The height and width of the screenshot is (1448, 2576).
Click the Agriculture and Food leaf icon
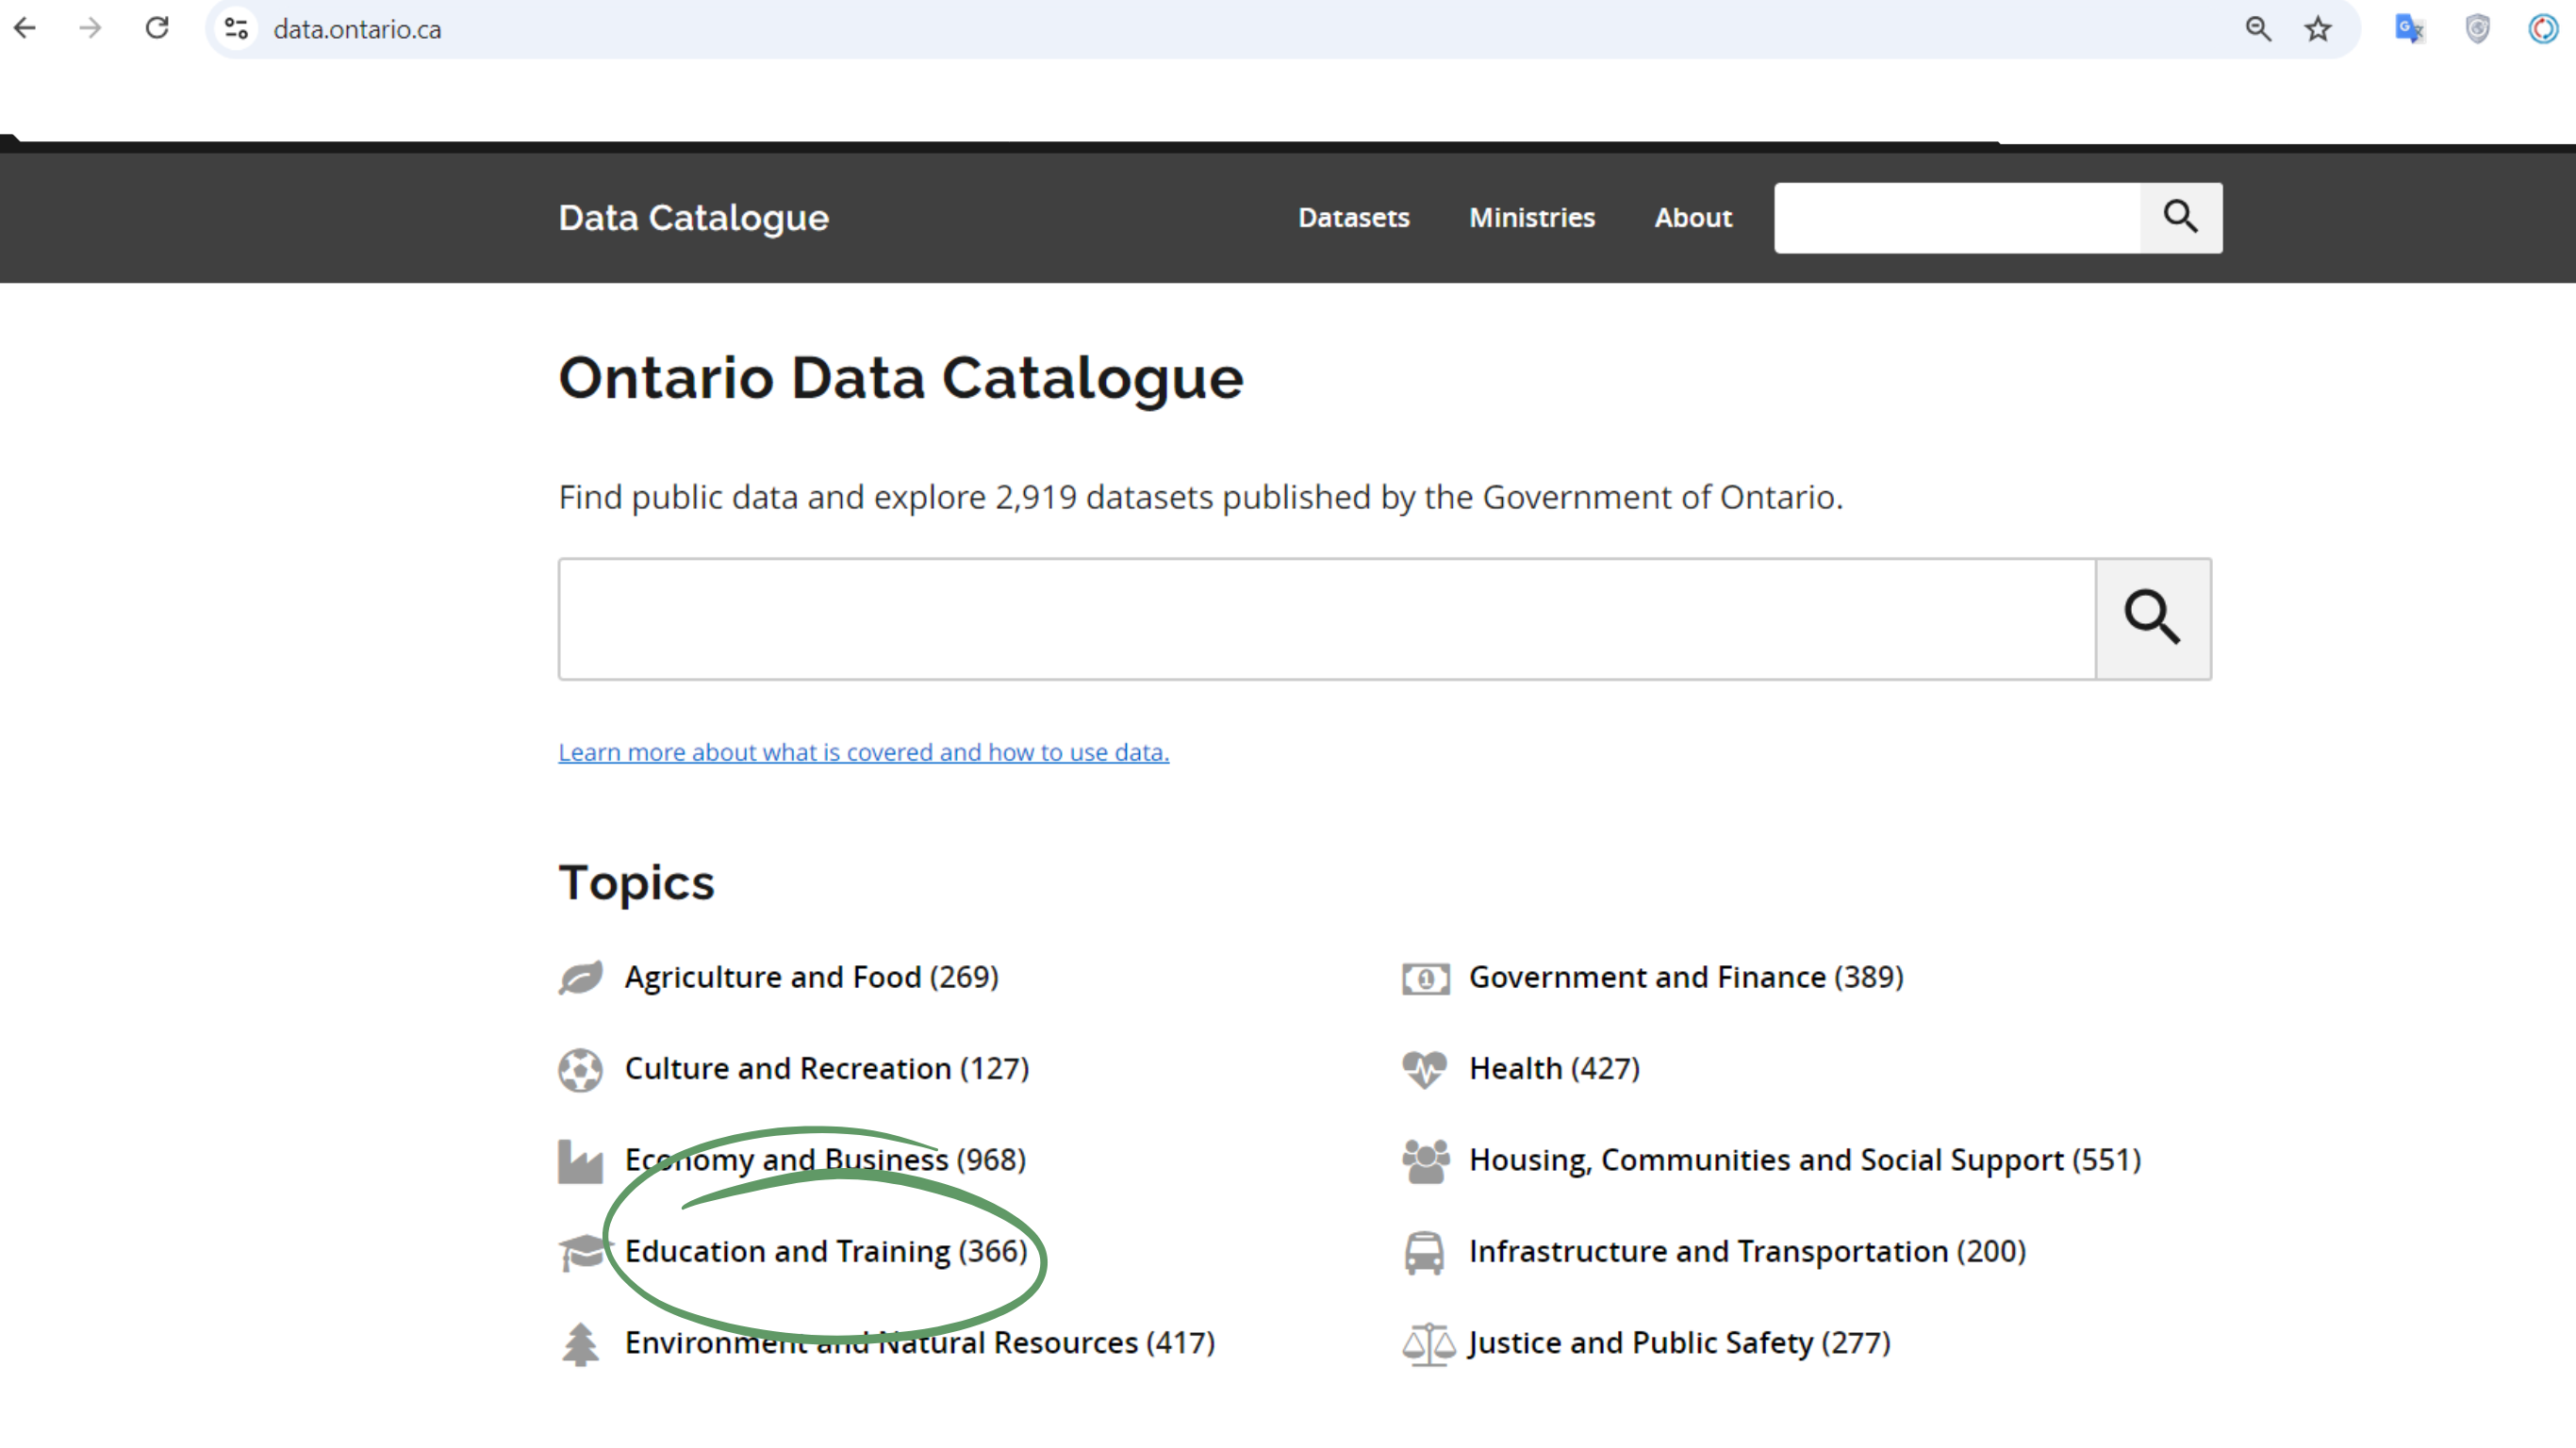pos(580,977)
